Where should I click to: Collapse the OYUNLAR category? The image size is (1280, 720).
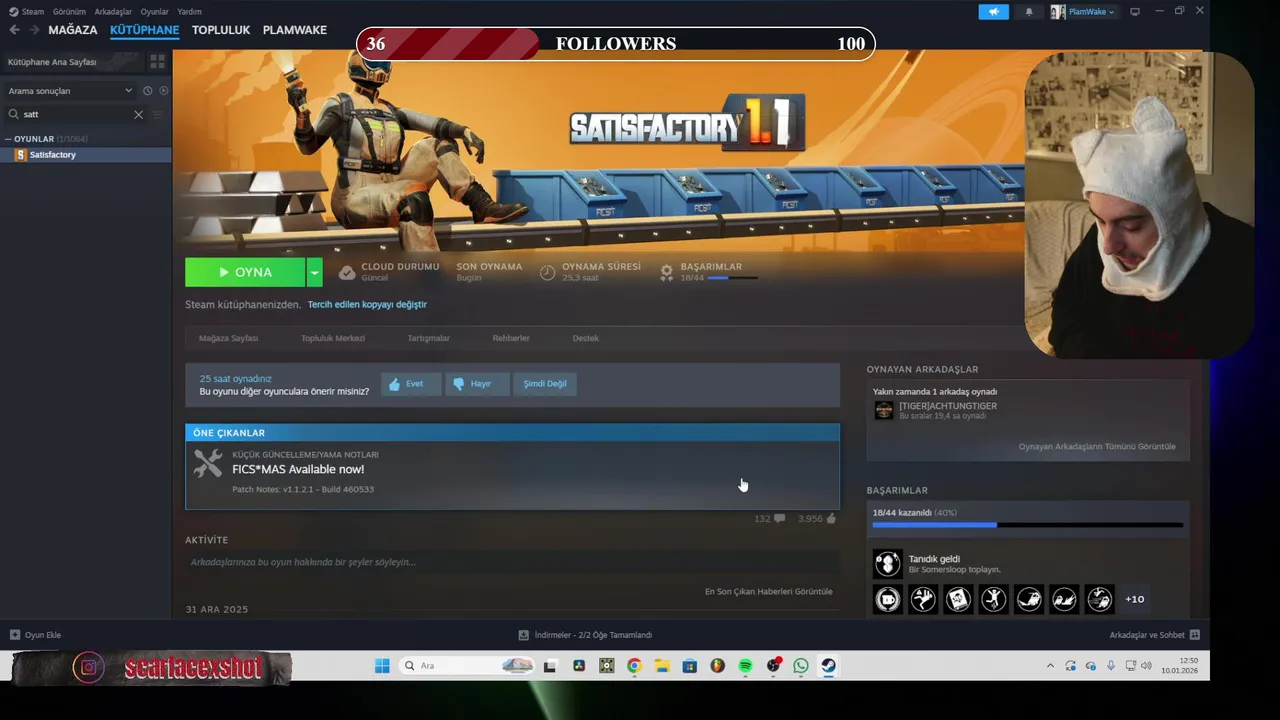click(8, 139)
